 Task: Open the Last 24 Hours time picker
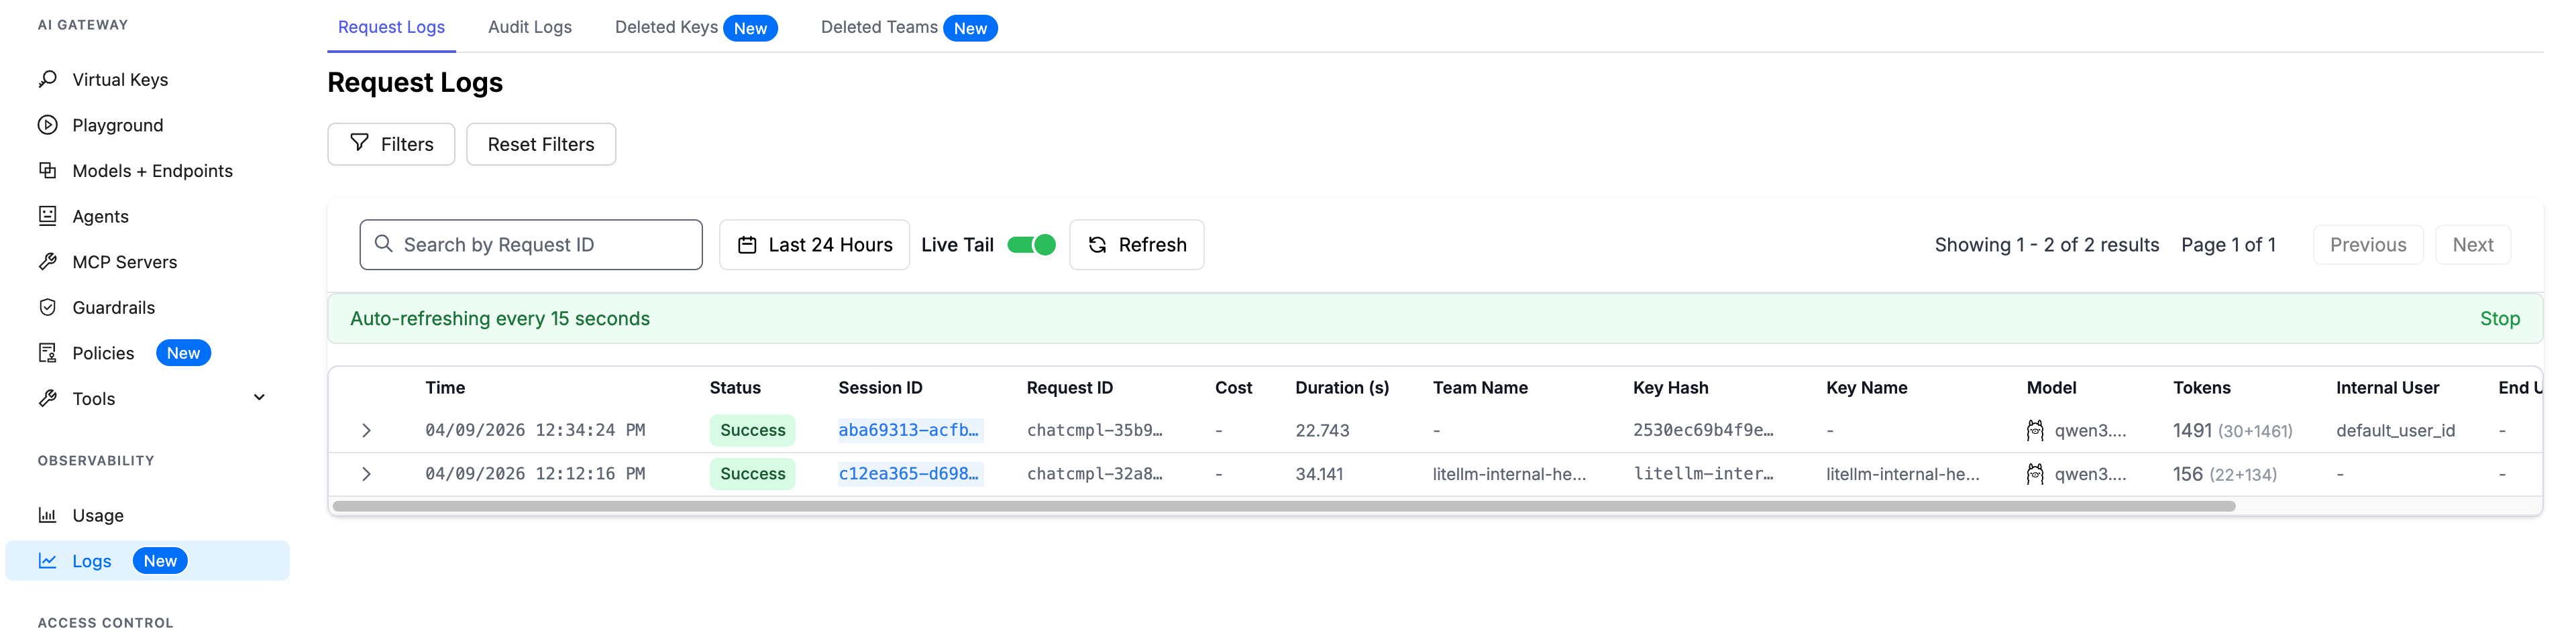(x=814, y=245)
